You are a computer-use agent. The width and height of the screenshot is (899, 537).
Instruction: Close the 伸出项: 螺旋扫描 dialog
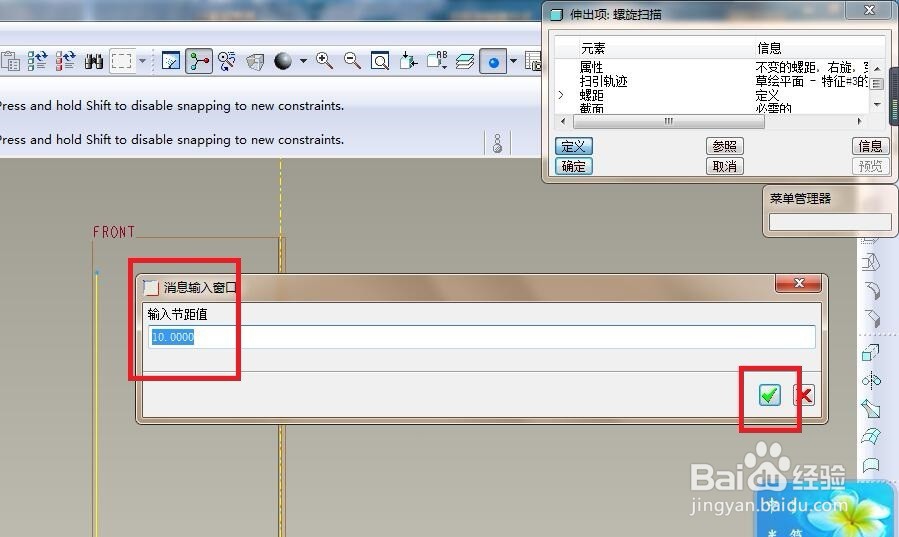click(869, 10)
